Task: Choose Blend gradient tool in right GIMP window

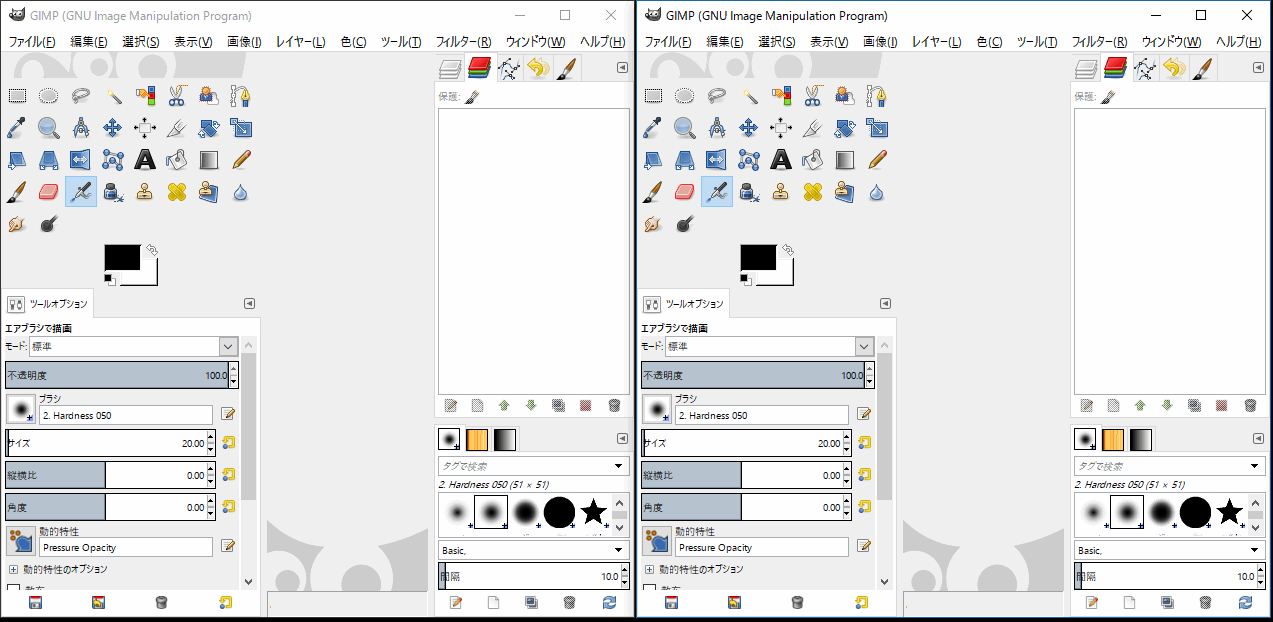Action: coord(845,160)
